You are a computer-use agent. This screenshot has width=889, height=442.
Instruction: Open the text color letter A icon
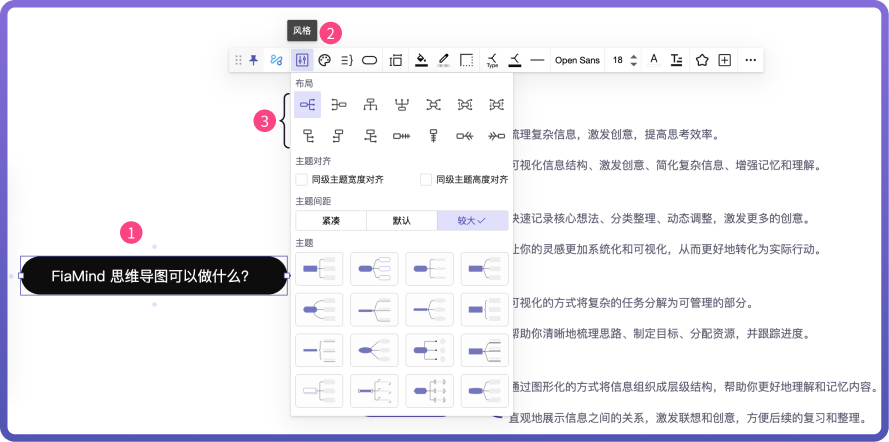[x=654, y=60]
